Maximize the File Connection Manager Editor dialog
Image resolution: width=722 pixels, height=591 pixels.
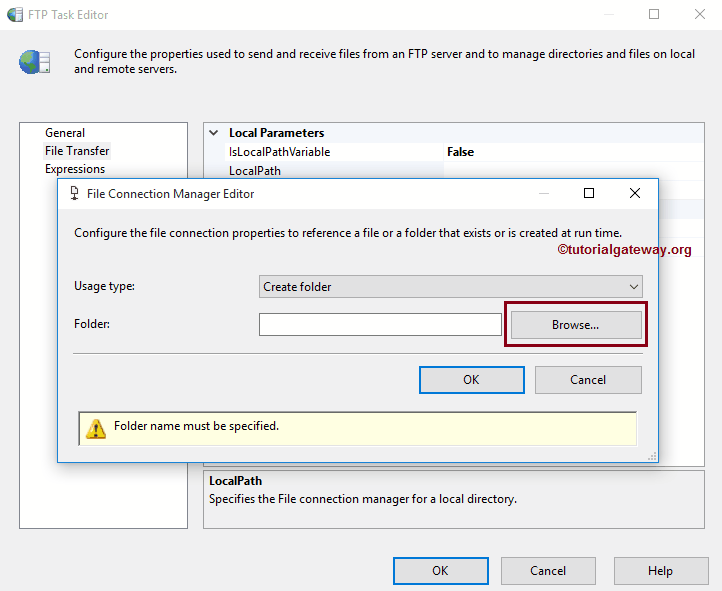click(589, 193)
